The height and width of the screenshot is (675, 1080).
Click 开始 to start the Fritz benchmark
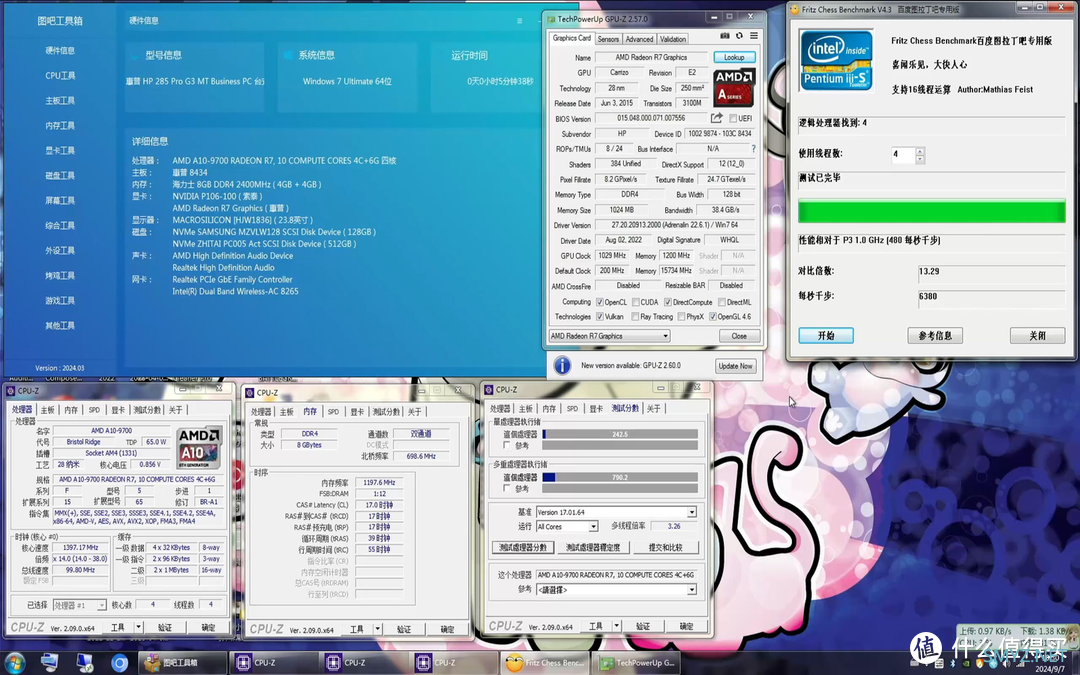point(826,335)
